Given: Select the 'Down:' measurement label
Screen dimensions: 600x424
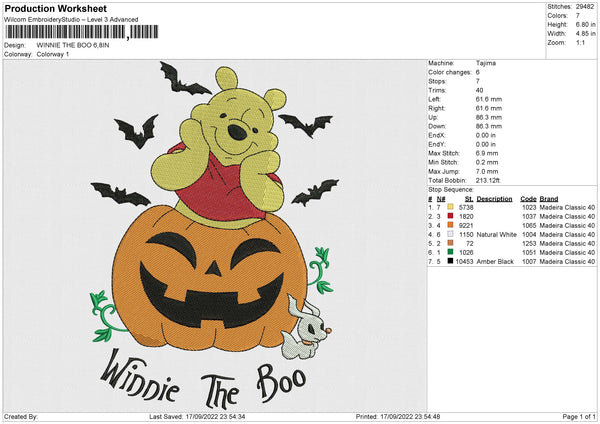Looking at the screenshot, I should [437, 126].
